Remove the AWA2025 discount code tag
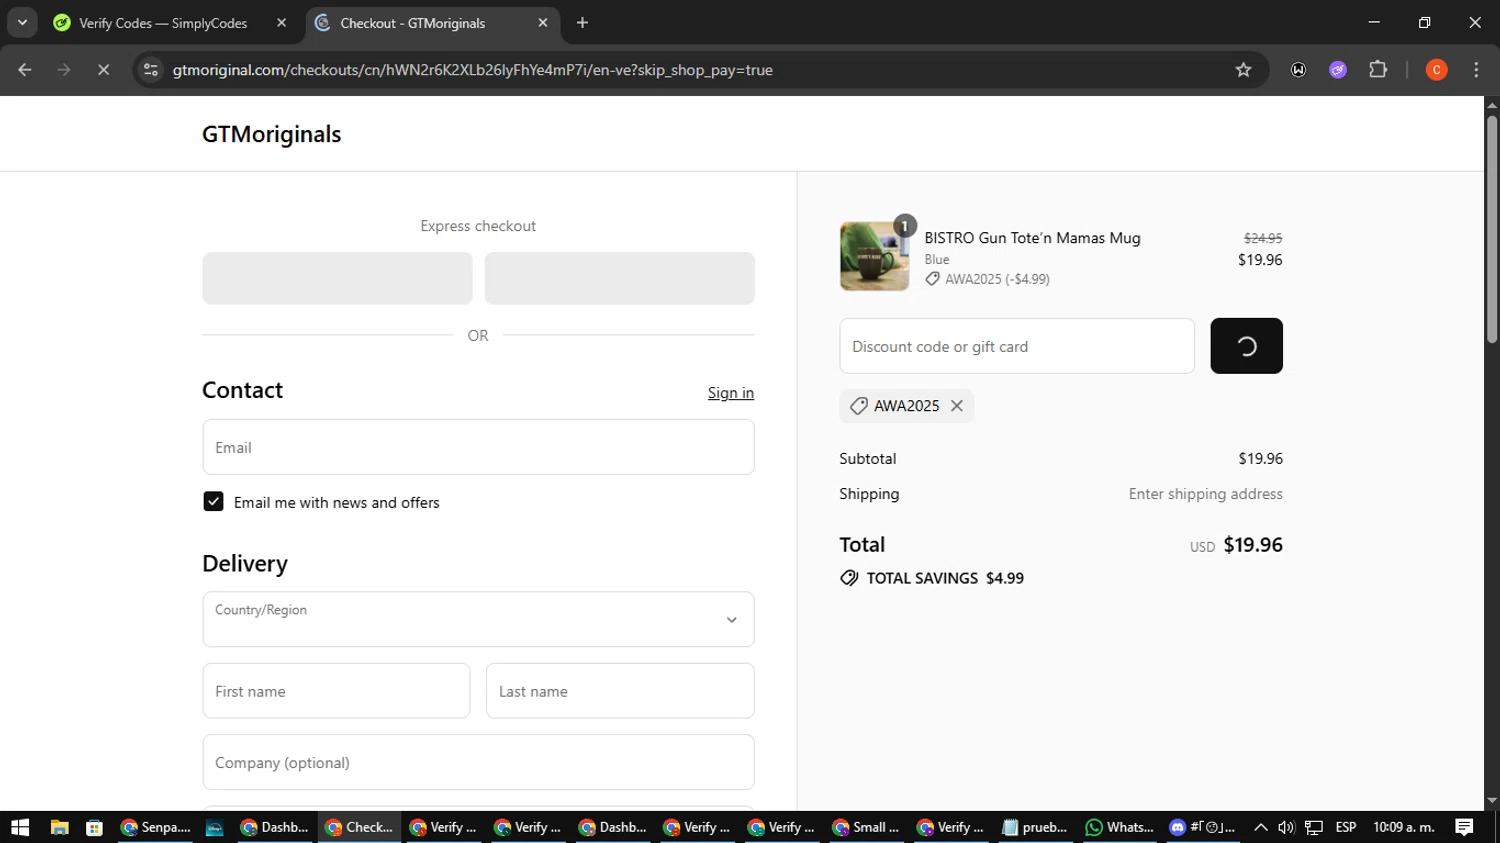The height and width of the screenshot is (843, 1500). point(957,406)
